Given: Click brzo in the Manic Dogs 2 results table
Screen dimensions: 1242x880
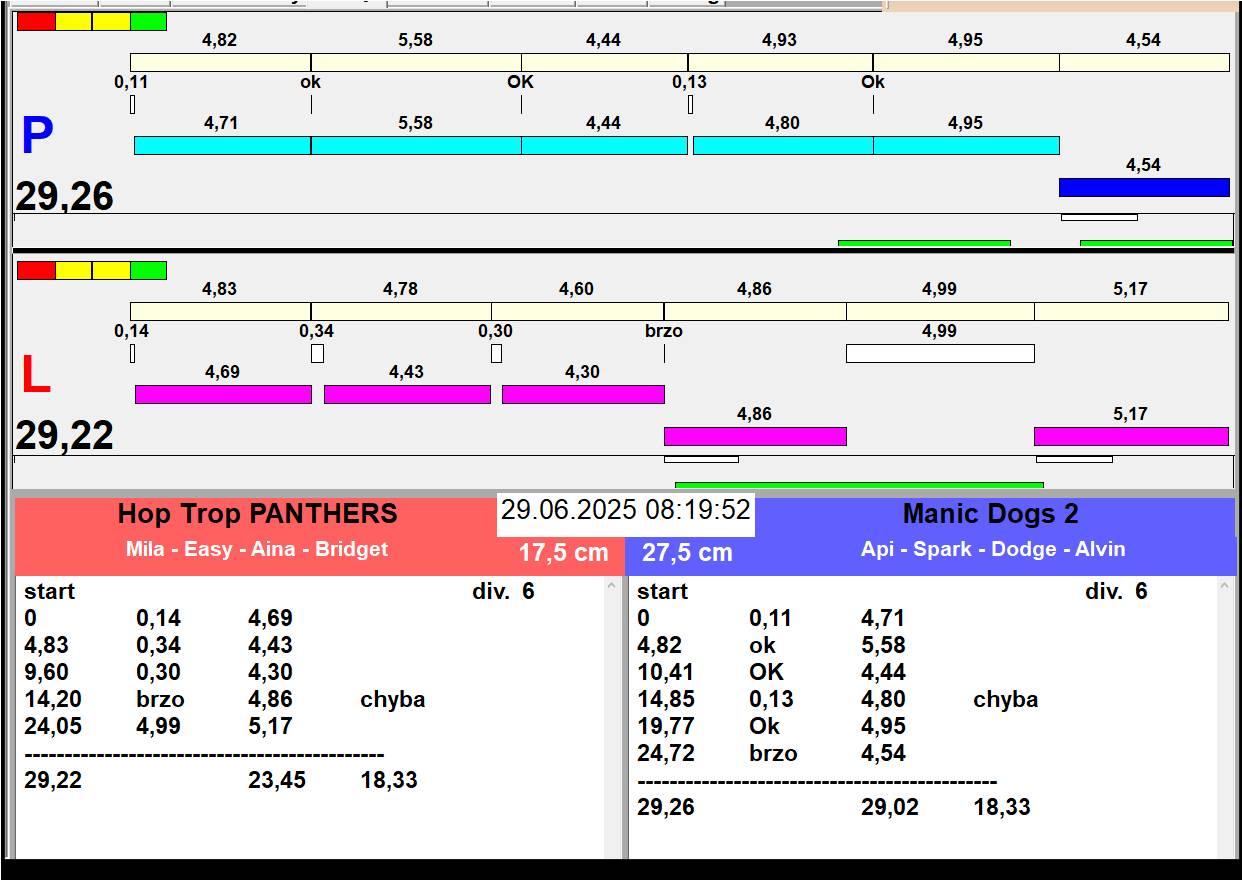Looking at the screenshot, I should click(773, 753).
